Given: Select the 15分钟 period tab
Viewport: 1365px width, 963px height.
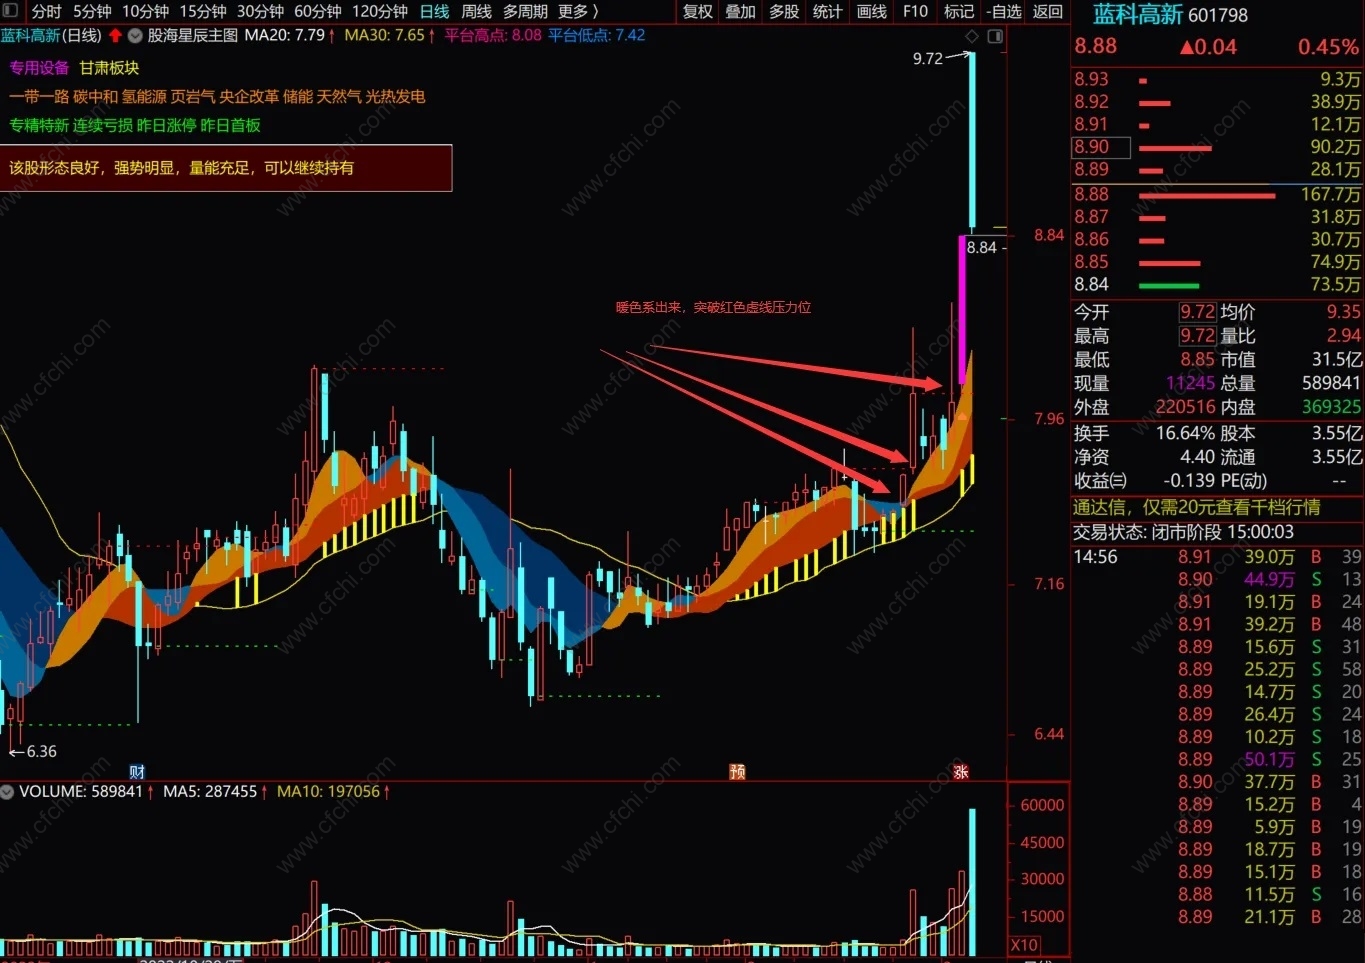Looking at the screenshot, I should point(203,11).
